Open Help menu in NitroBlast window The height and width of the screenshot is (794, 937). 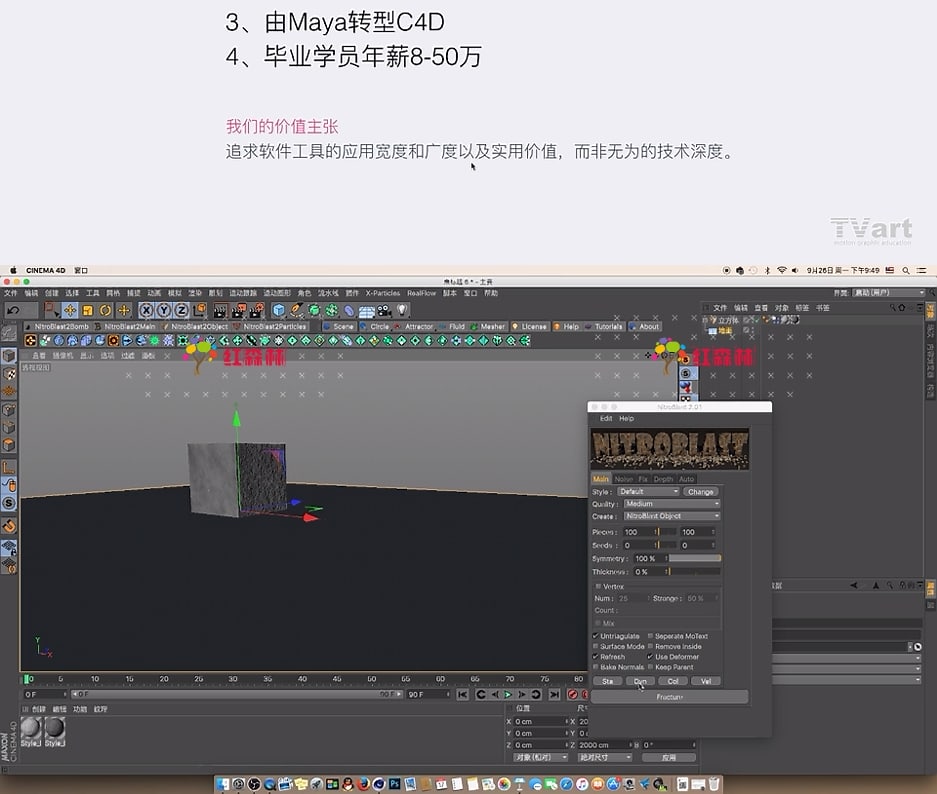(x=626, y=419)
